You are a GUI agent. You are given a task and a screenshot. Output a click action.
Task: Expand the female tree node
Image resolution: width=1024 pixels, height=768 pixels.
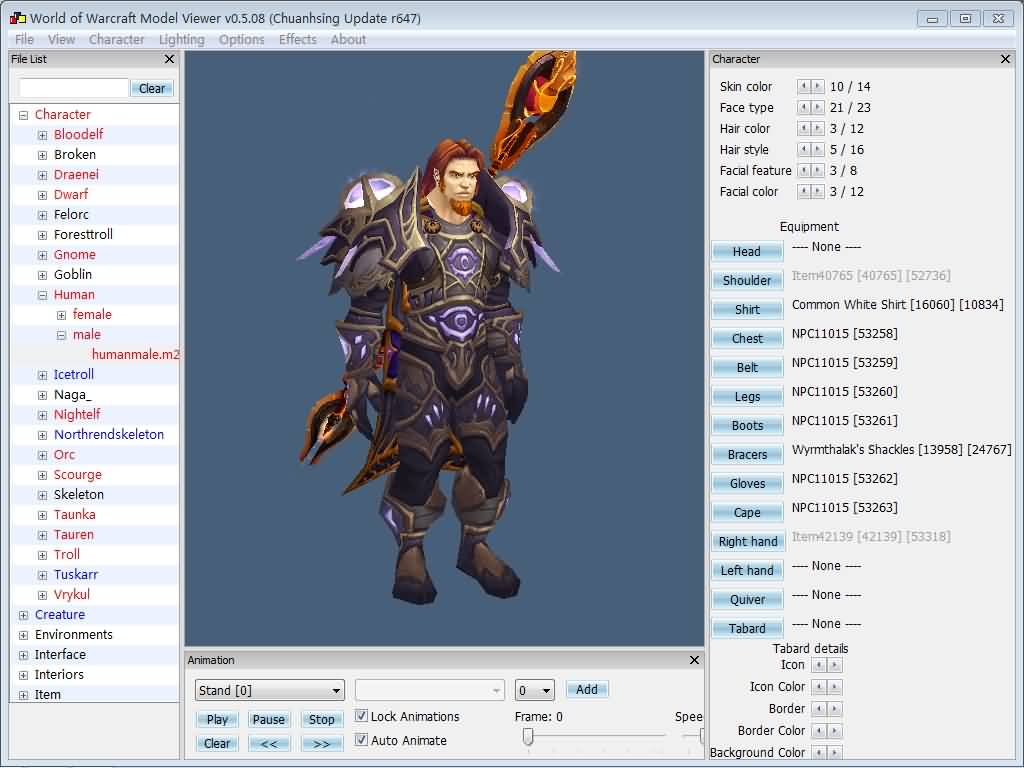click(x=61, y=315)
